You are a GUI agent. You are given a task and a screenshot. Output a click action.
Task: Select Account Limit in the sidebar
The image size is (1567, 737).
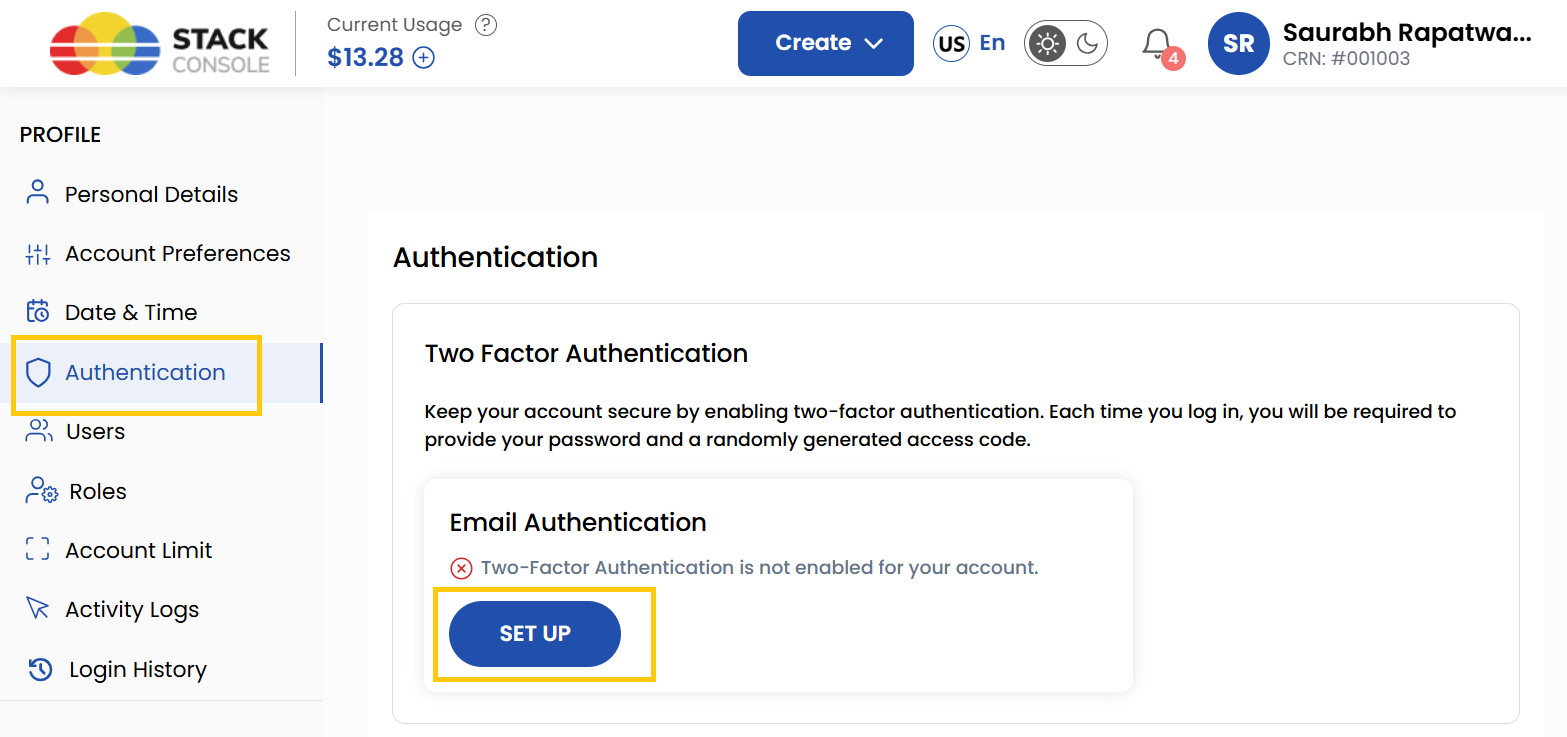(x=37, y=549)
